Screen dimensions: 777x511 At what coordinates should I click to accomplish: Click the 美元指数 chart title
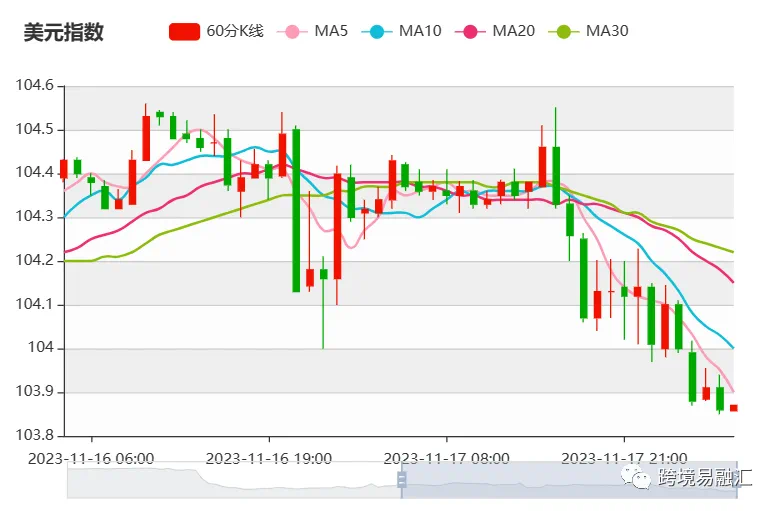[63, 32]
